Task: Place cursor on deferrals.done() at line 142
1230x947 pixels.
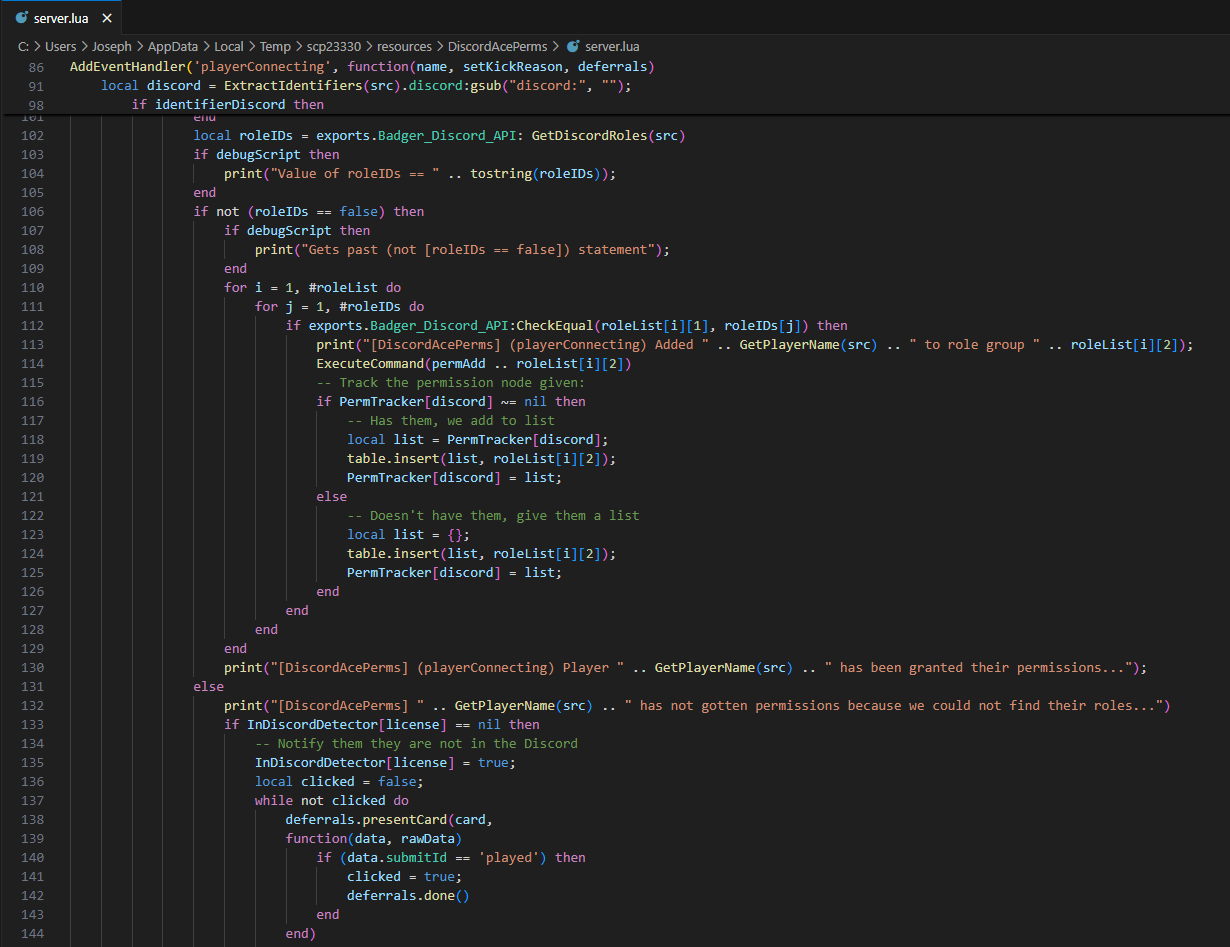Action: (x=407, y=895)
